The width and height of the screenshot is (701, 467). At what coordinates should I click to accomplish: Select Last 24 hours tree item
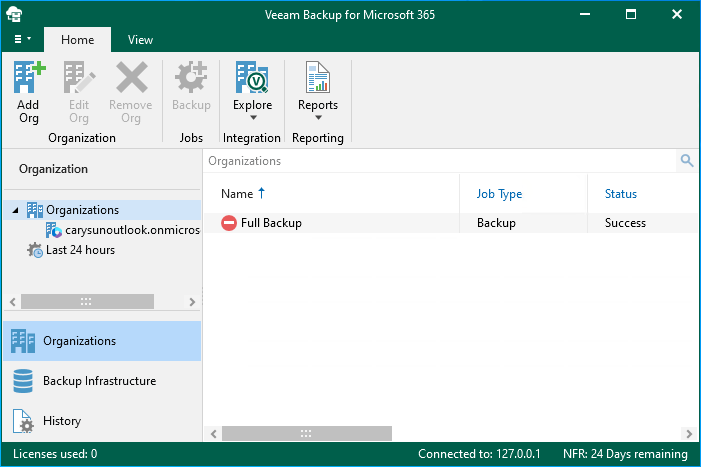click(80, 250)
